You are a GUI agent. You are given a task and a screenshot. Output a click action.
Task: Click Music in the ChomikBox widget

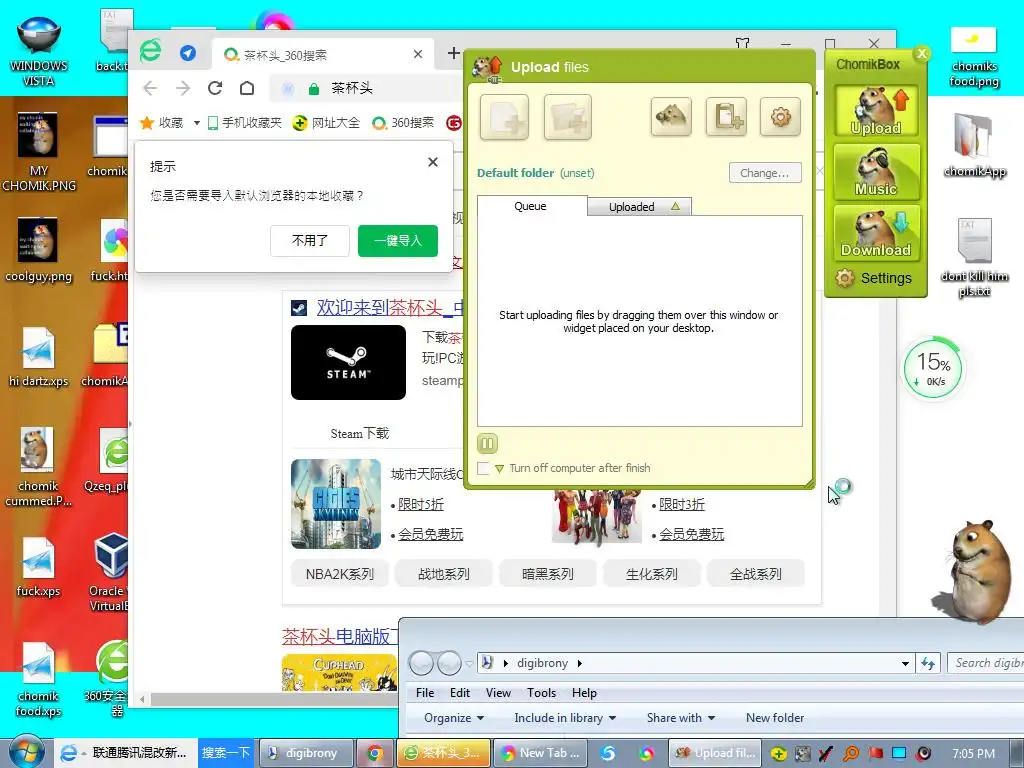[876, 172]
